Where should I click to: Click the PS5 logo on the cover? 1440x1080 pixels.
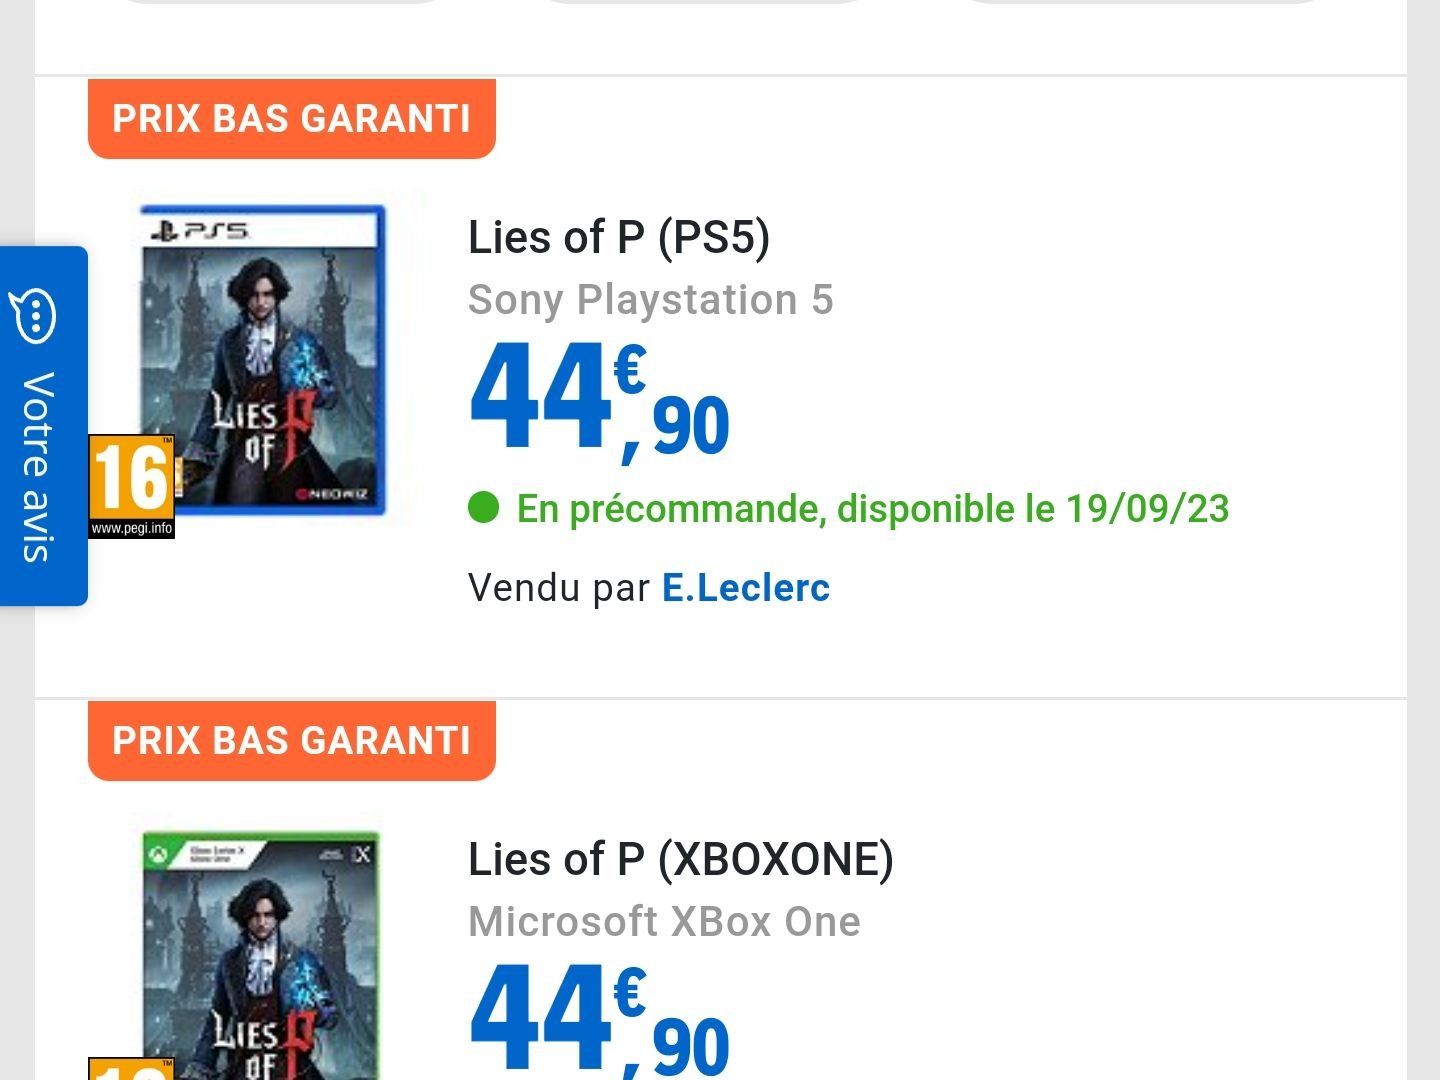point(199,231)
